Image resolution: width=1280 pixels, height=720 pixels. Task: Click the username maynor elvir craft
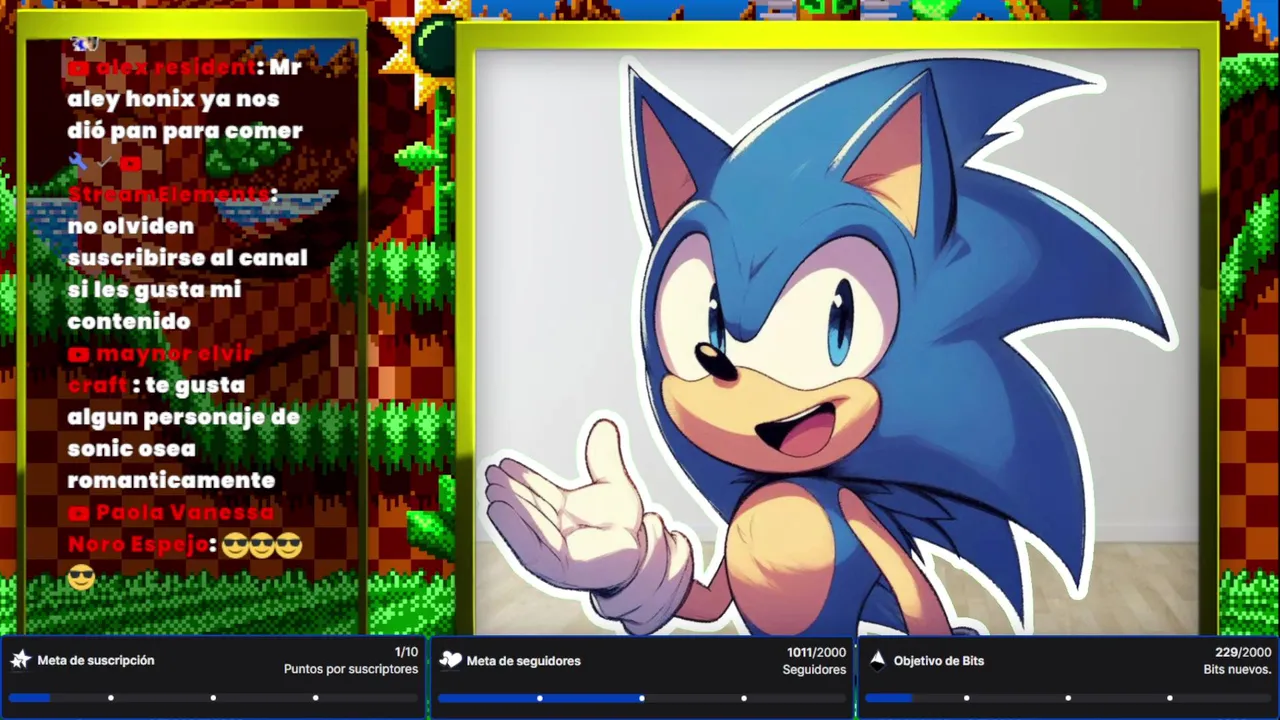point(160,369)
